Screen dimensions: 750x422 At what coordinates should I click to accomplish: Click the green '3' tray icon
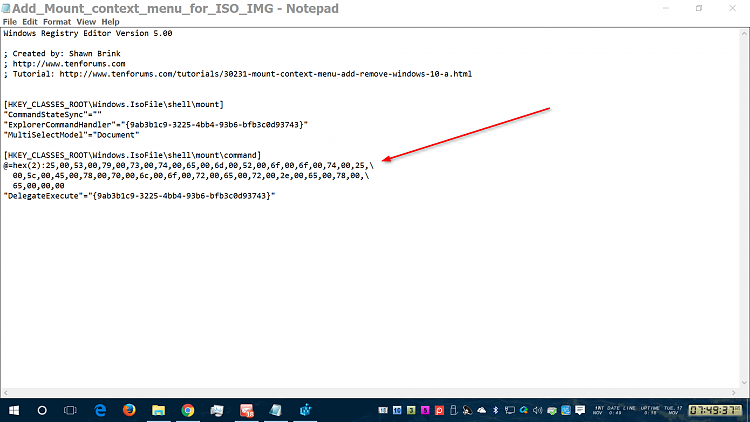(x=411, y=411)
